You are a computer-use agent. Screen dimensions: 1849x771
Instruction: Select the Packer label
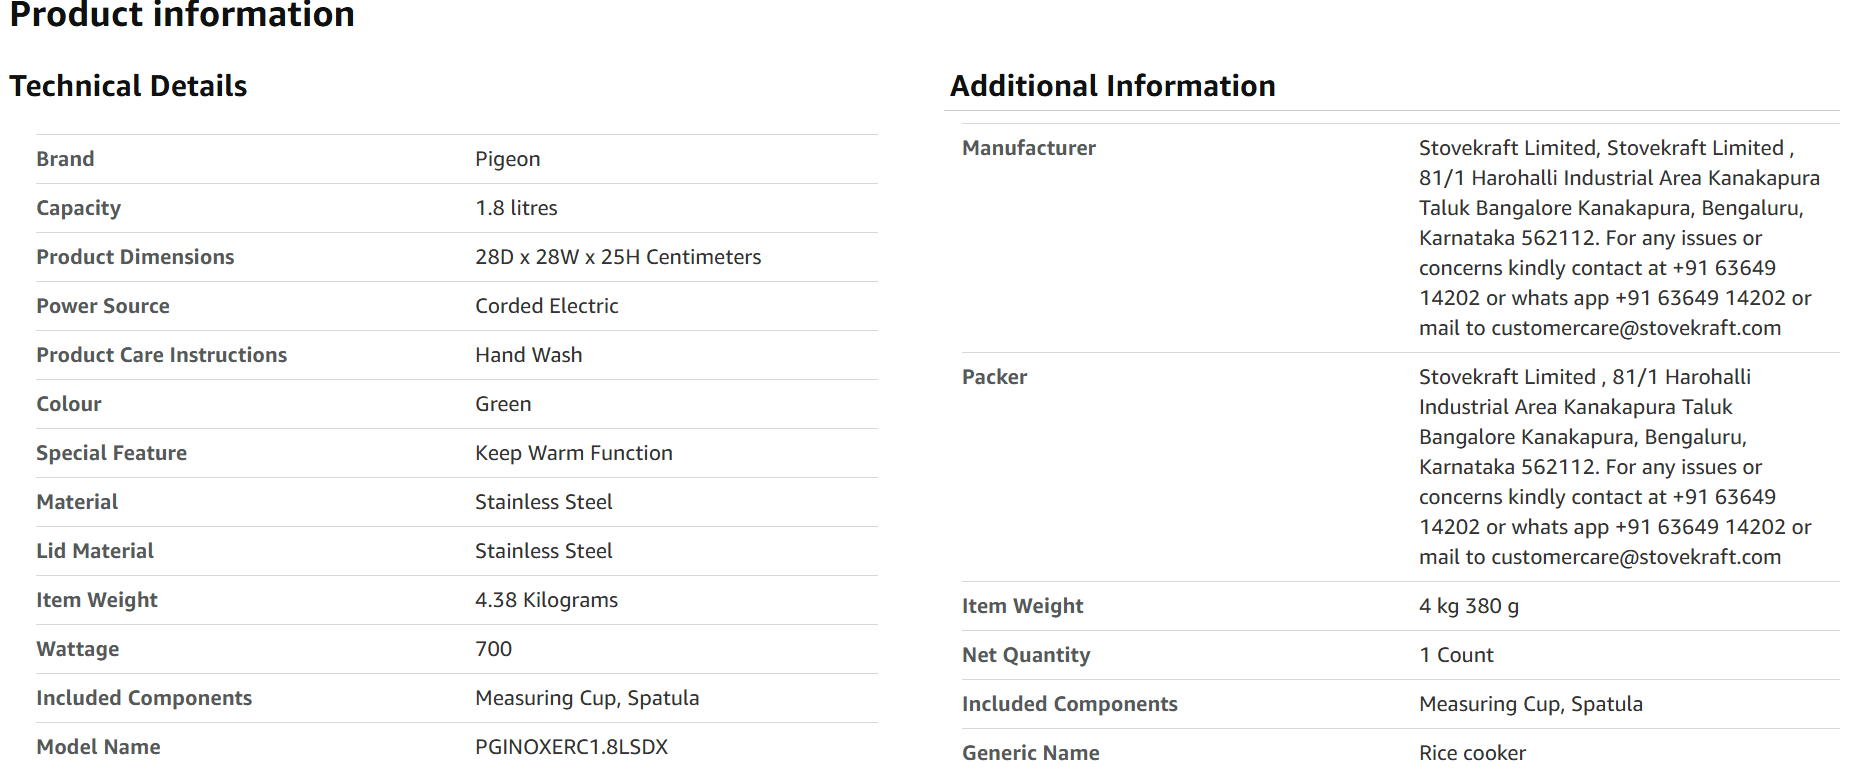click(x=994, y=377)
